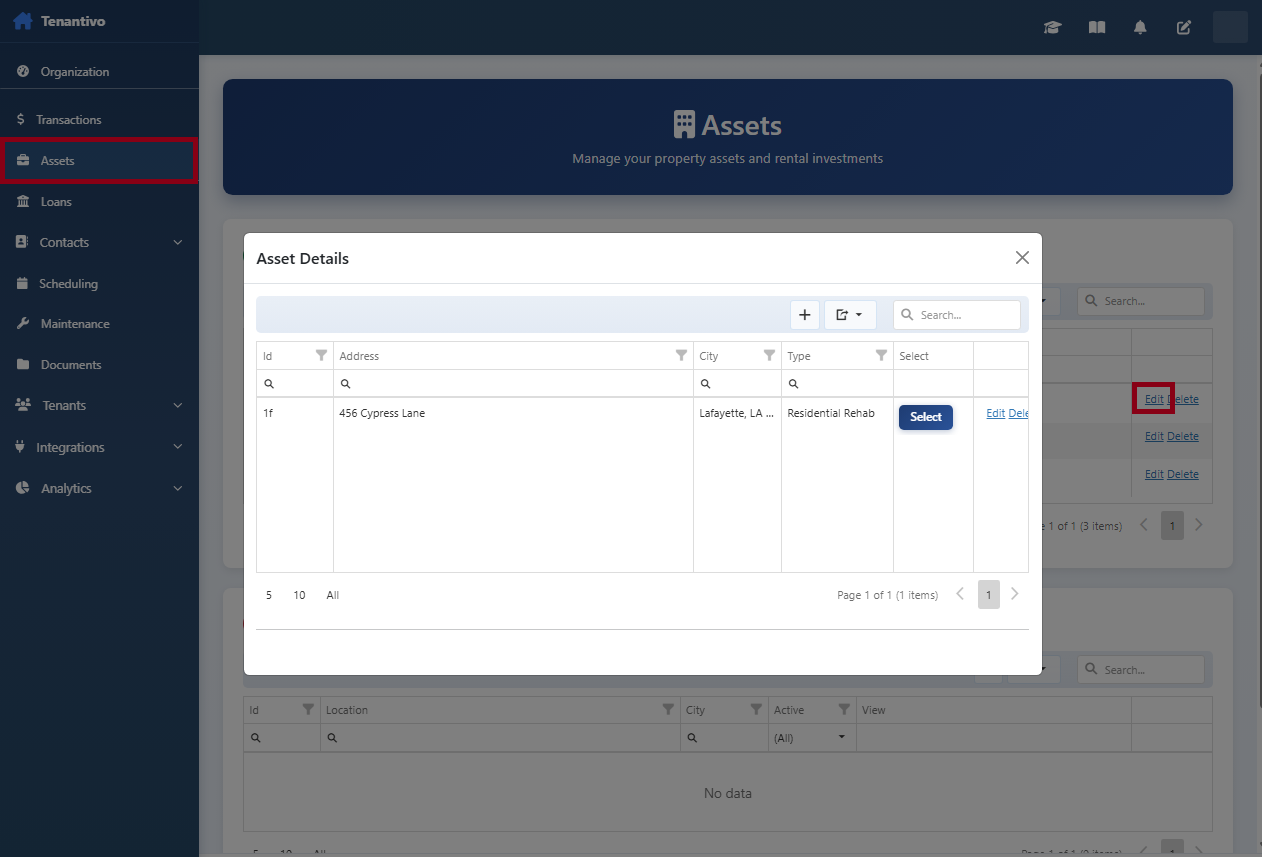
Task: Expand the Contacts sidebar menu chevron
Action: click(x=178, y=242)
